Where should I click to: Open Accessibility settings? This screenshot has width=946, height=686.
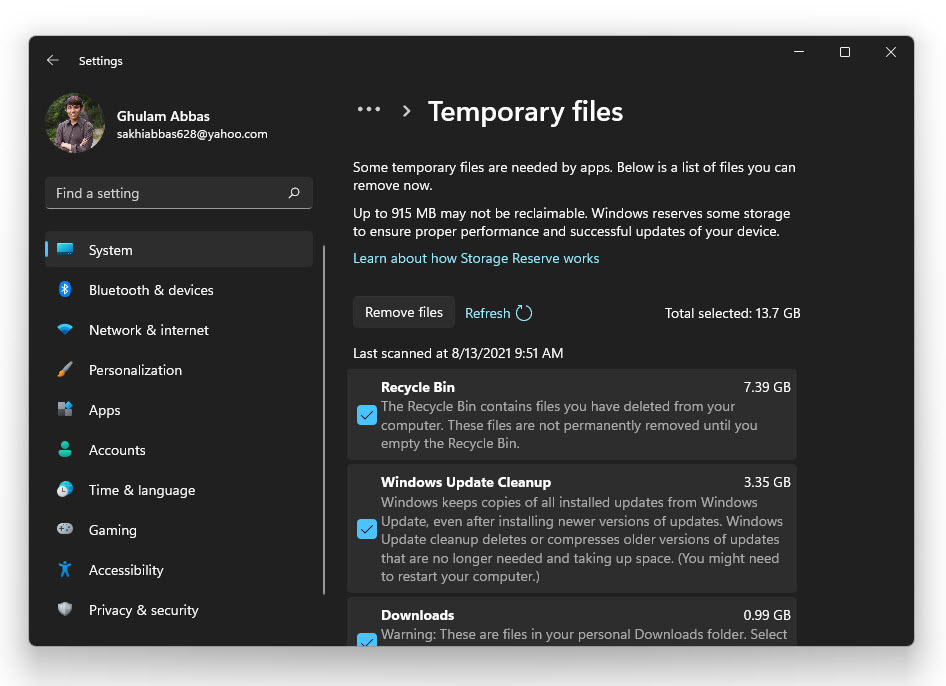[179, 570]
